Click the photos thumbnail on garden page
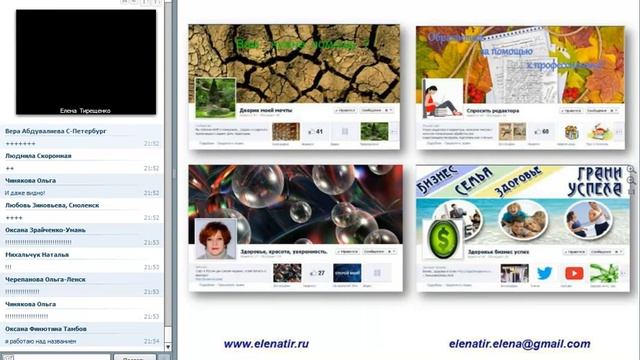Image resolution: width=640 pixels, height=360 pixels. pyautogui.click(x=286, y=131)
